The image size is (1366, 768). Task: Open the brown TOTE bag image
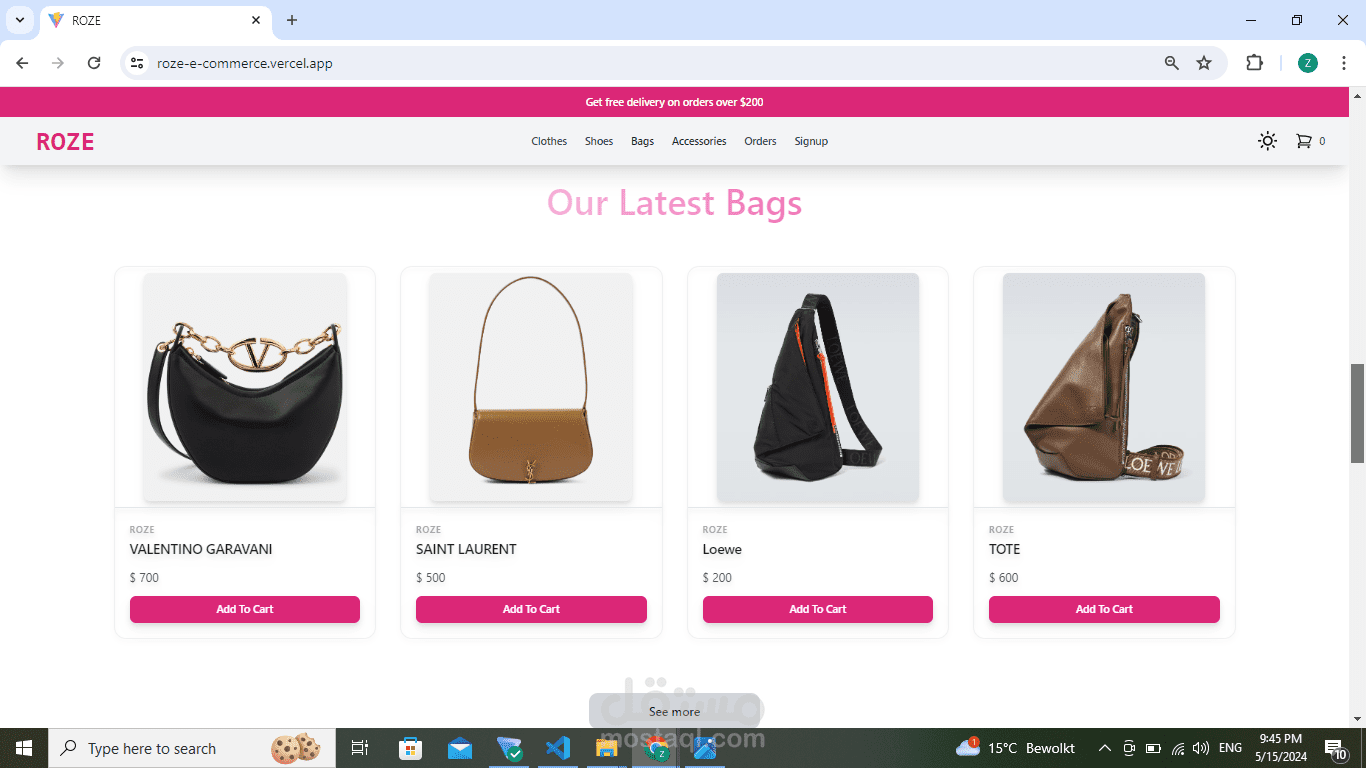(1104, 387)
